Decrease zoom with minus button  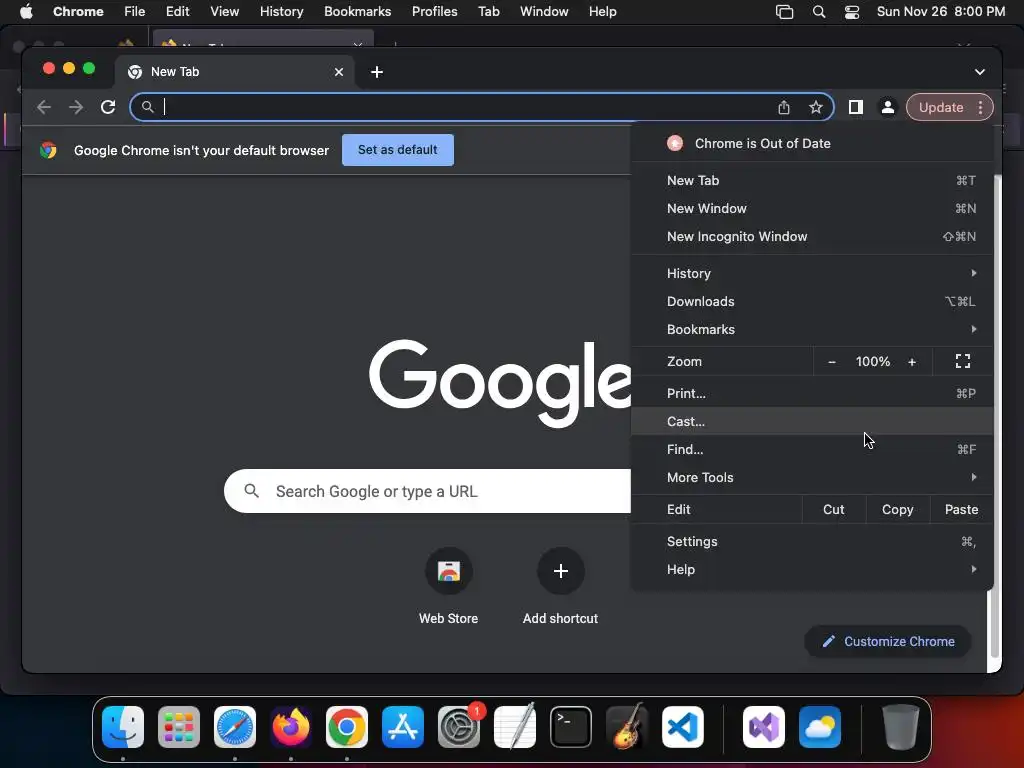(832, 362)
